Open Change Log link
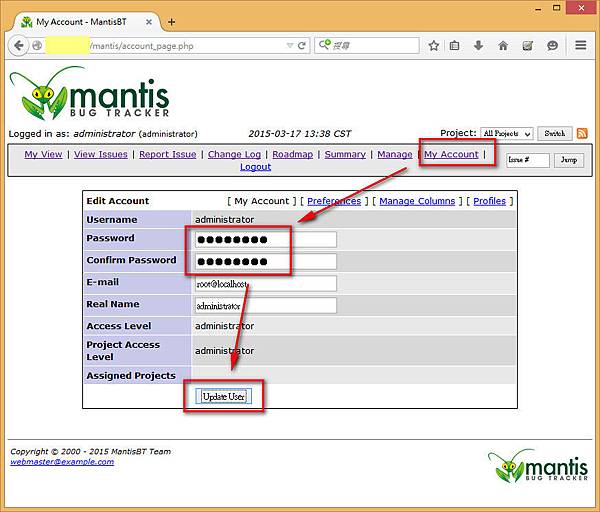Viewport: 600px width, 512px height. [x=234, y=154]
